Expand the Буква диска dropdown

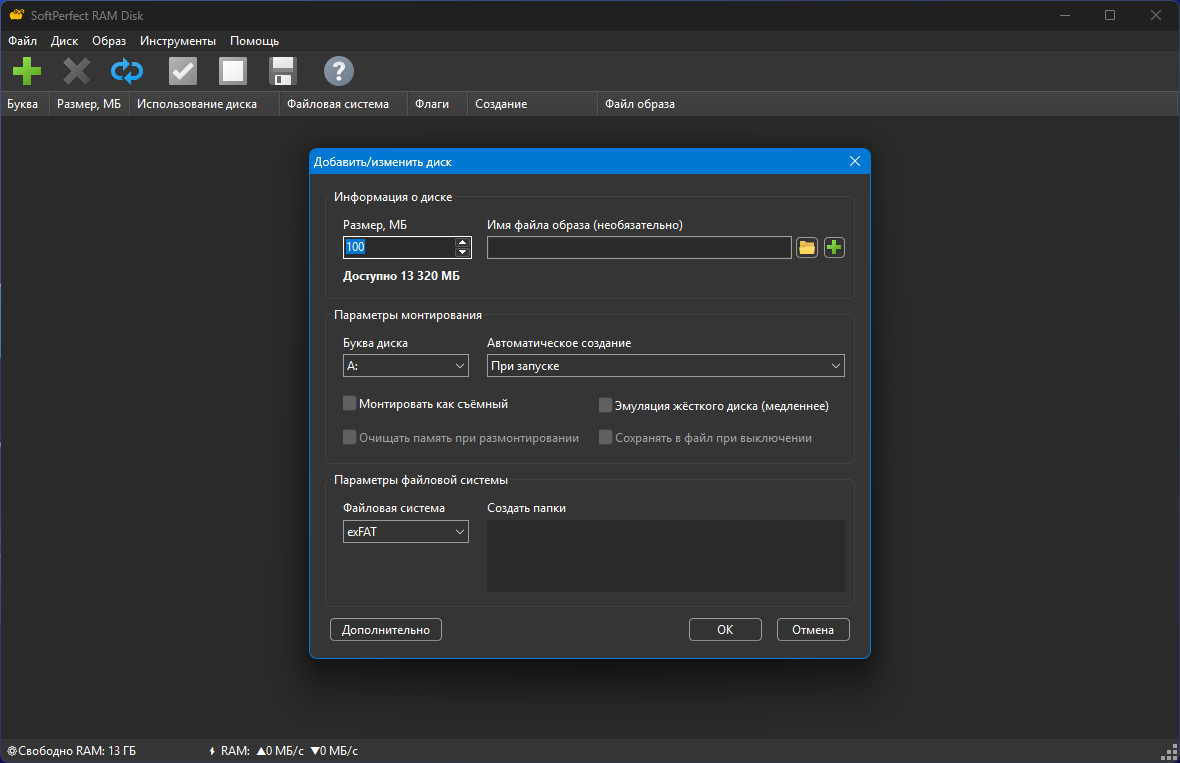tap(405, 366)
